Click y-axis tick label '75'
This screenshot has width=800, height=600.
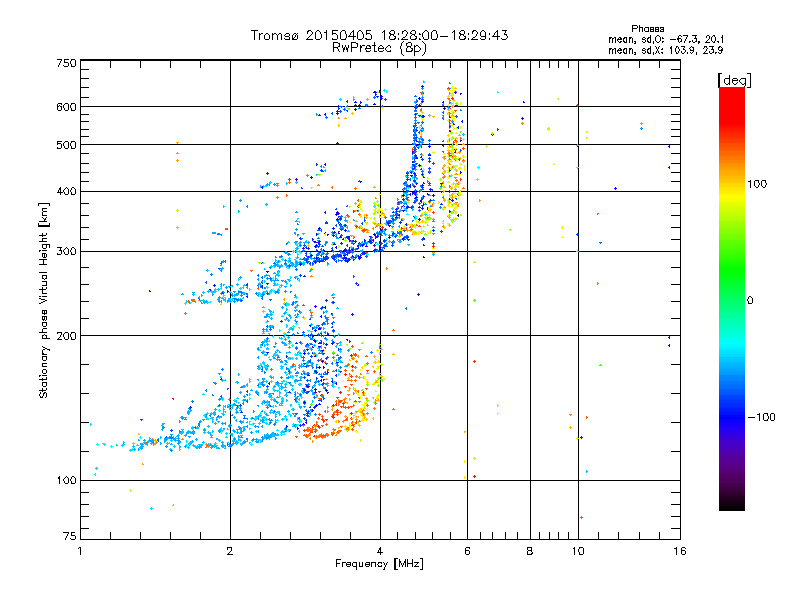click(70, 536)
